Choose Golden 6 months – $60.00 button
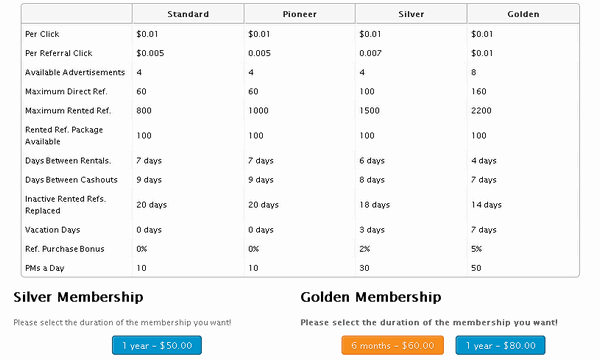This screenshot has height=360, width=600. [x=393, y=345]
